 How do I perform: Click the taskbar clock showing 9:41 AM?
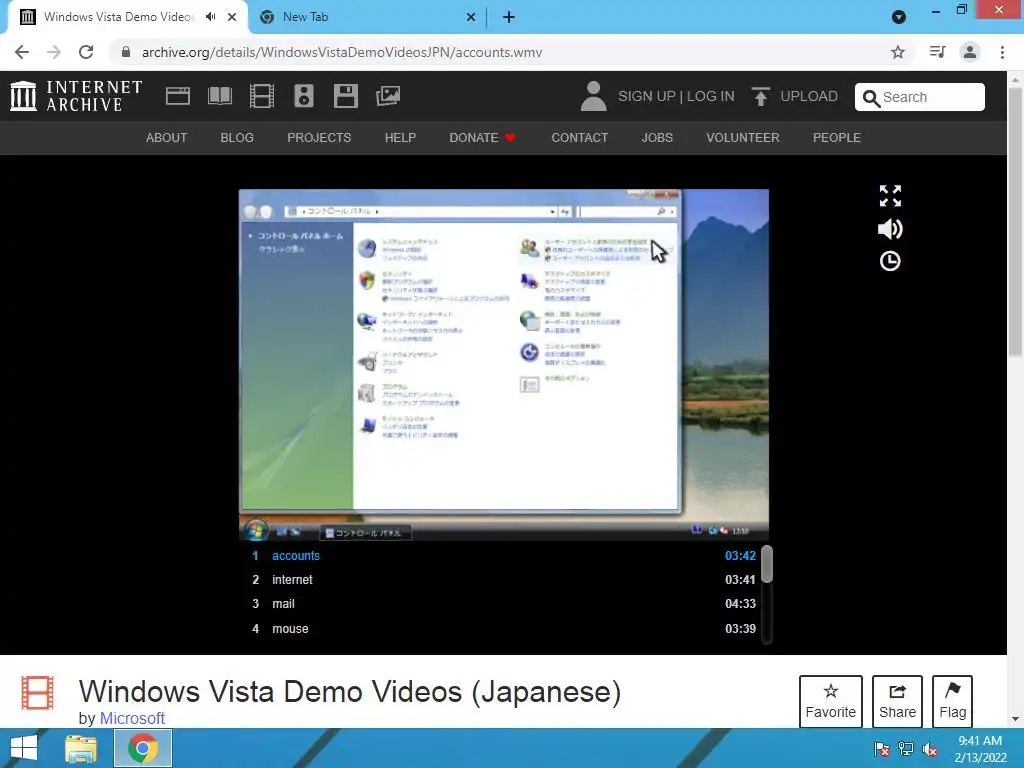(980, 749)
